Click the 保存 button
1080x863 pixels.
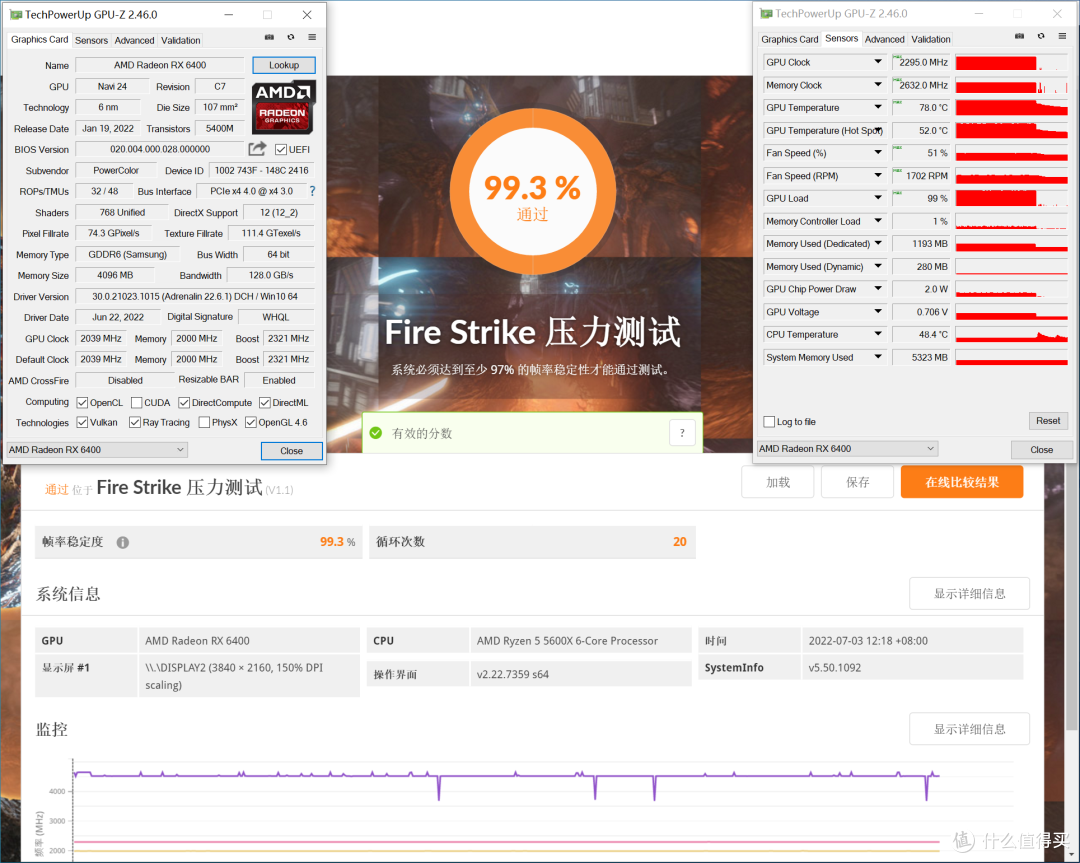coord(858,482)
